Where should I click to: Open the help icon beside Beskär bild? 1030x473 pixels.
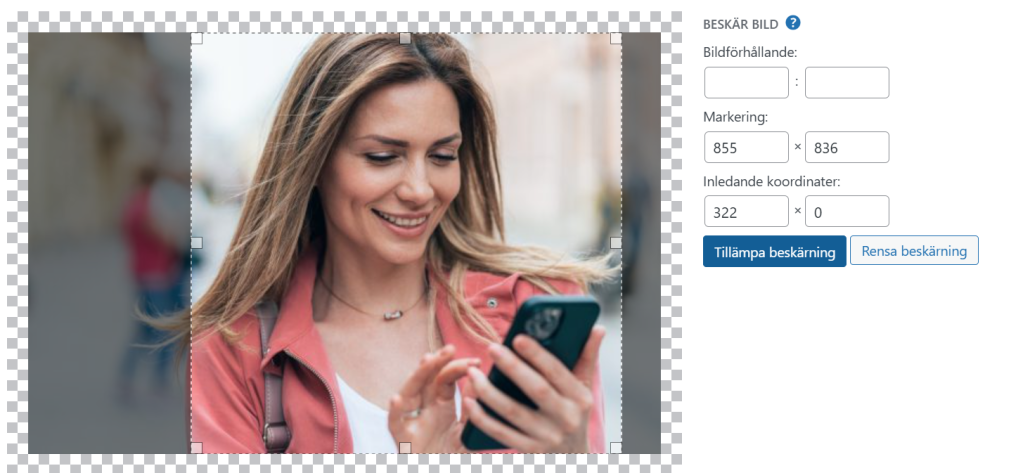pyautogui.click(x=793, y=23)
